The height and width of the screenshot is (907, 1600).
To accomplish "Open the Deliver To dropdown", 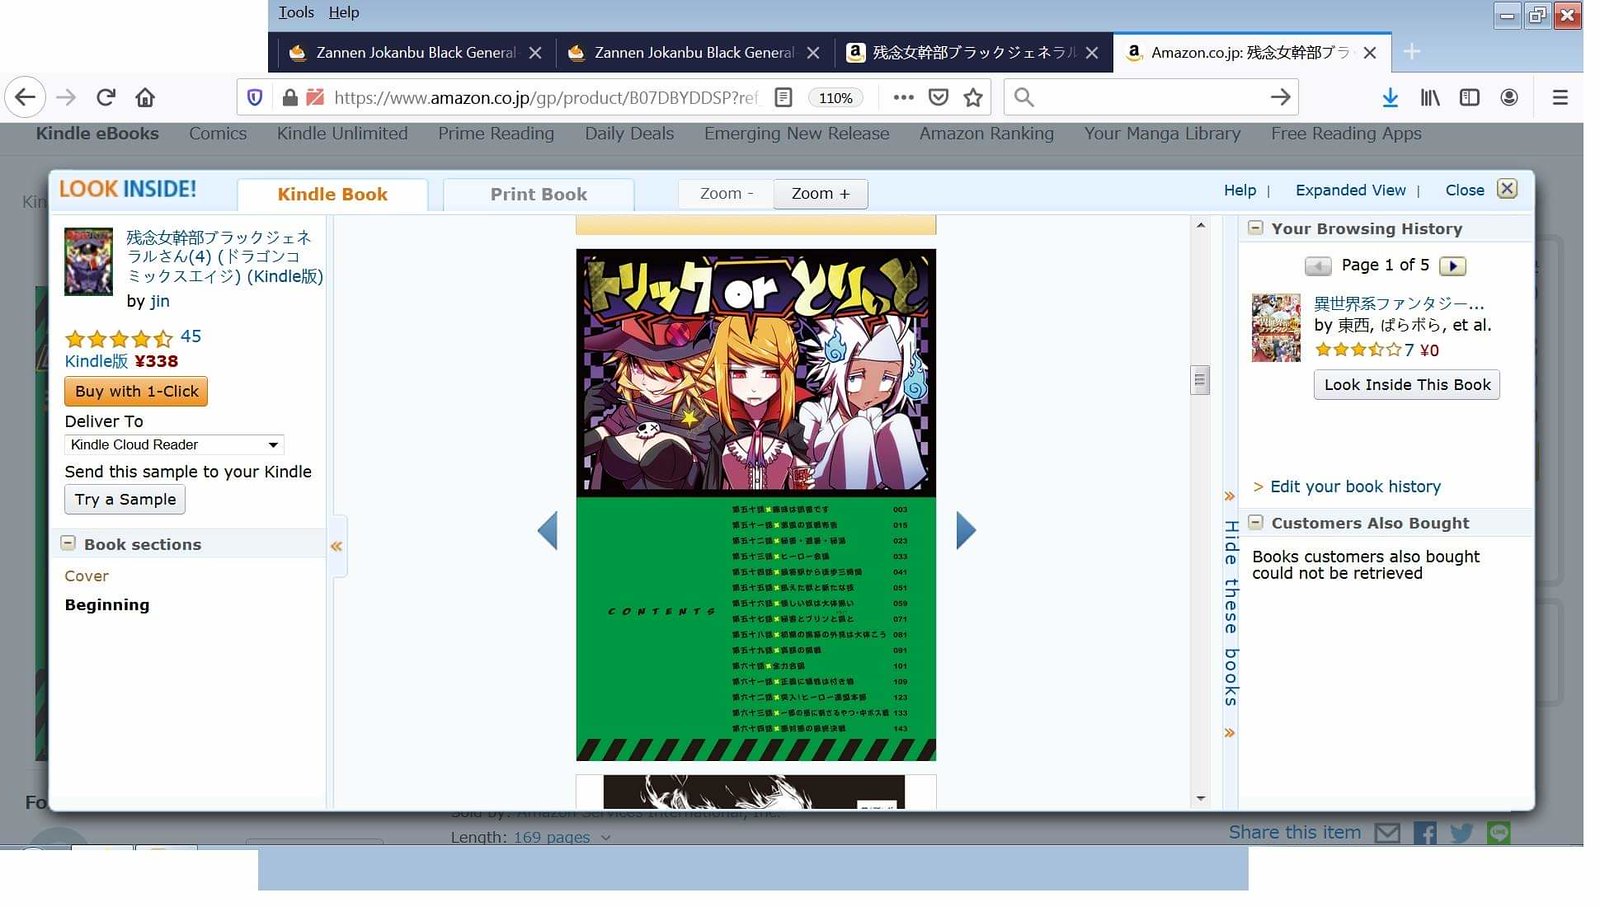I will click(174, 445).
